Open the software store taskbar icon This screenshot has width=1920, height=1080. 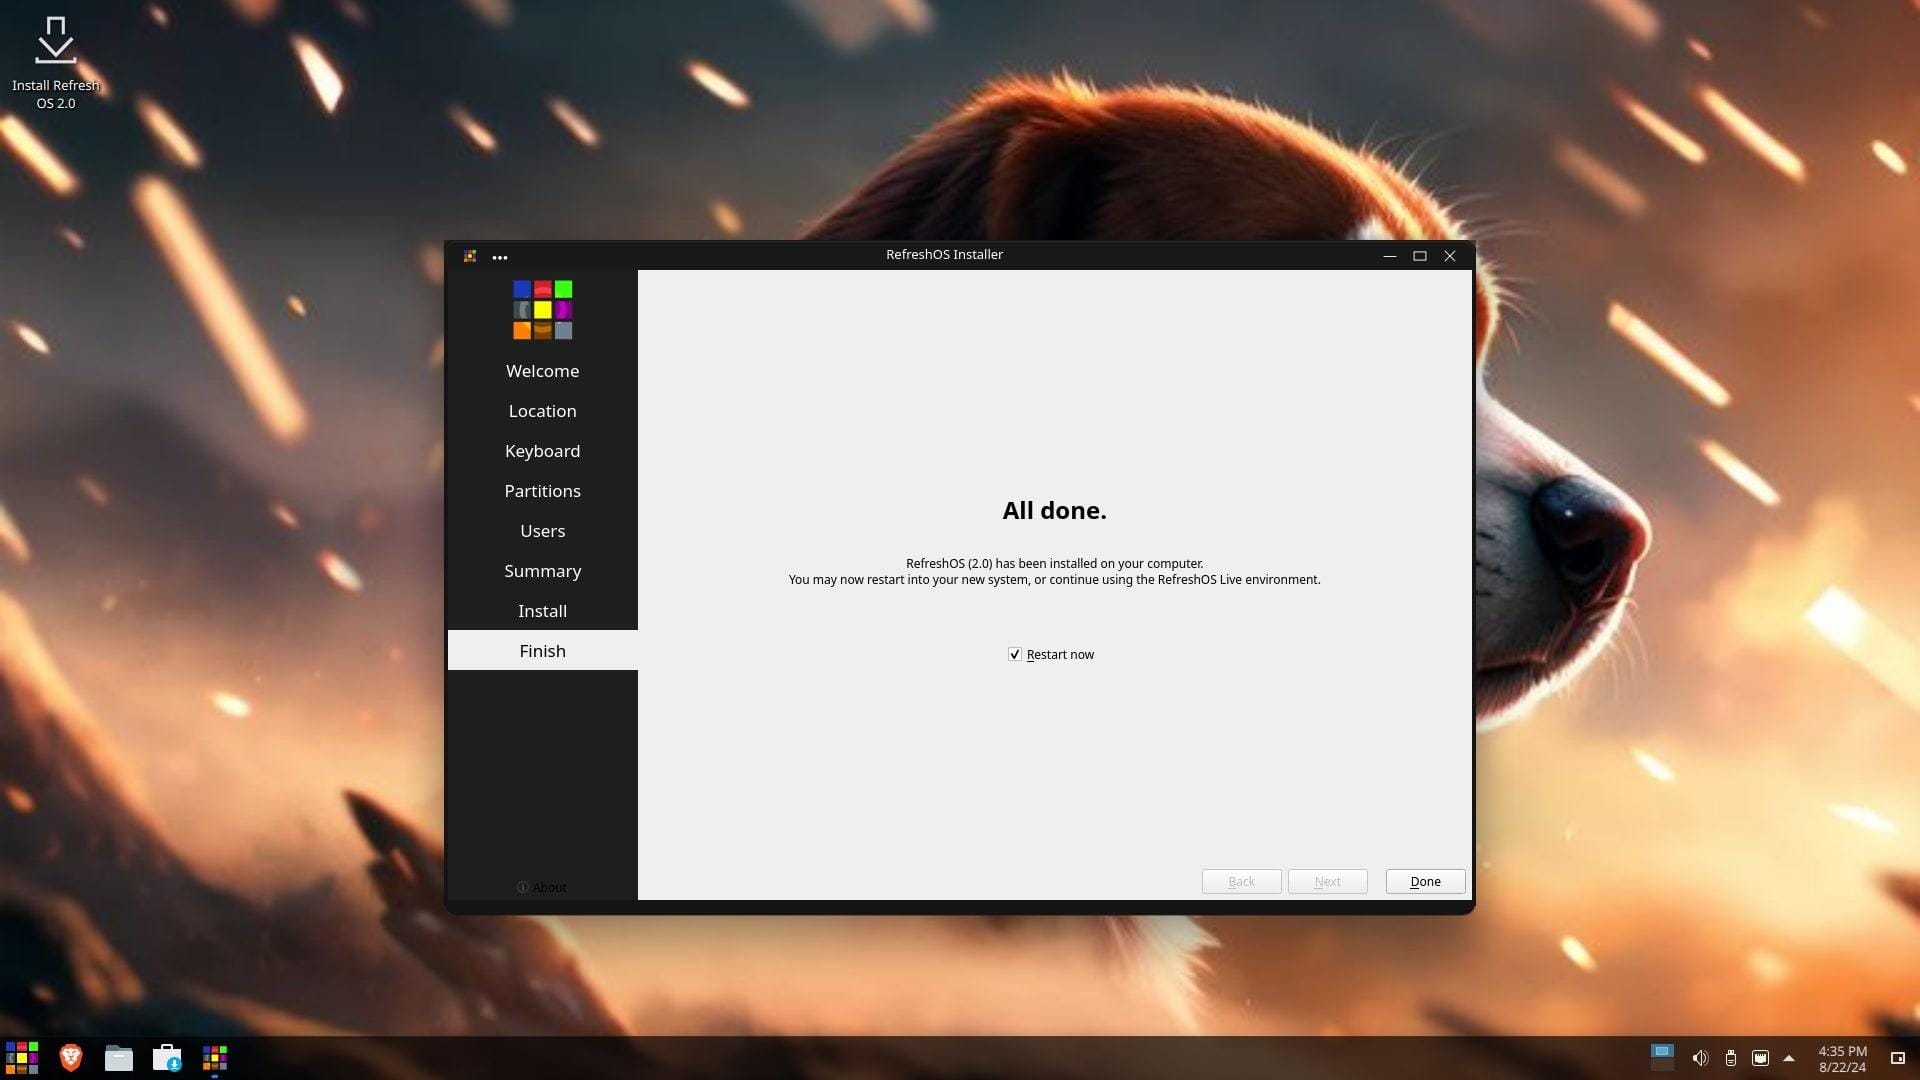[x=166, y=1057]
